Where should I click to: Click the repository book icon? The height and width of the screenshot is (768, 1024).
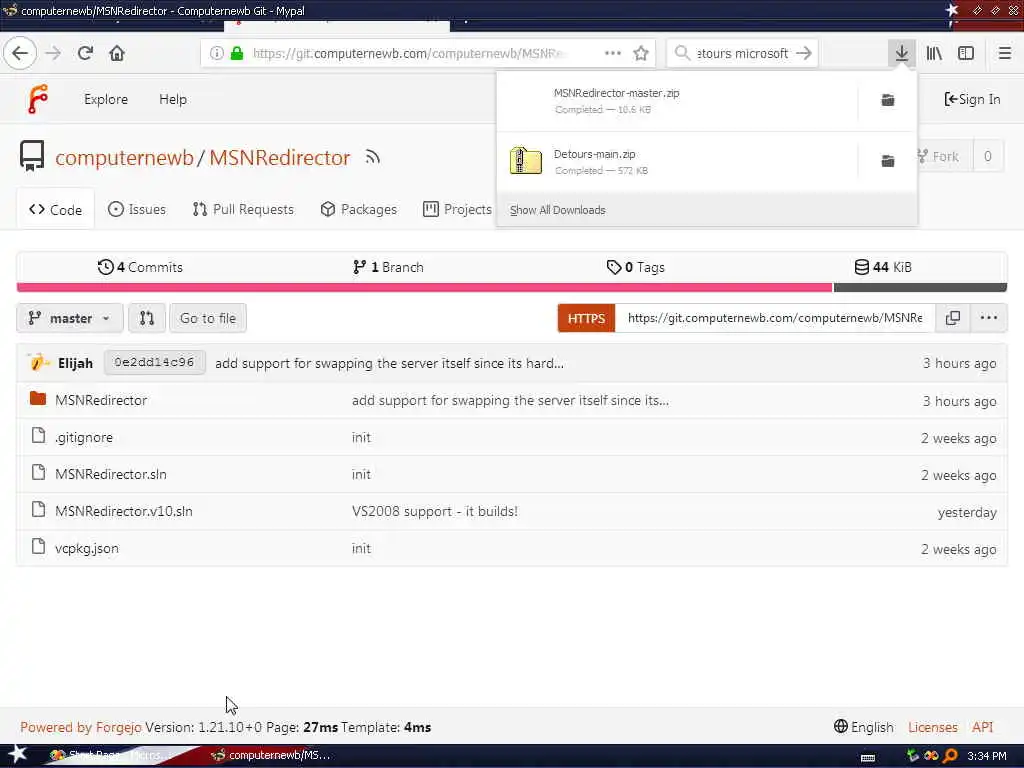(x=31, y=156)
